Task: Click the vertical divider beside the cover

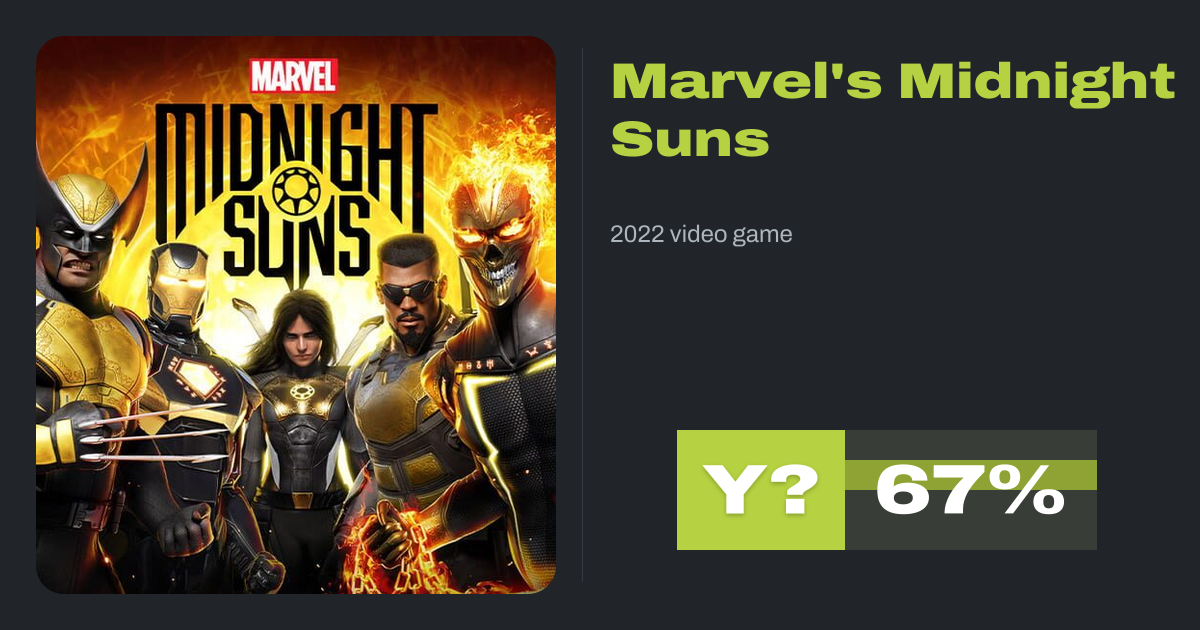Action: (x=583, y=315)
